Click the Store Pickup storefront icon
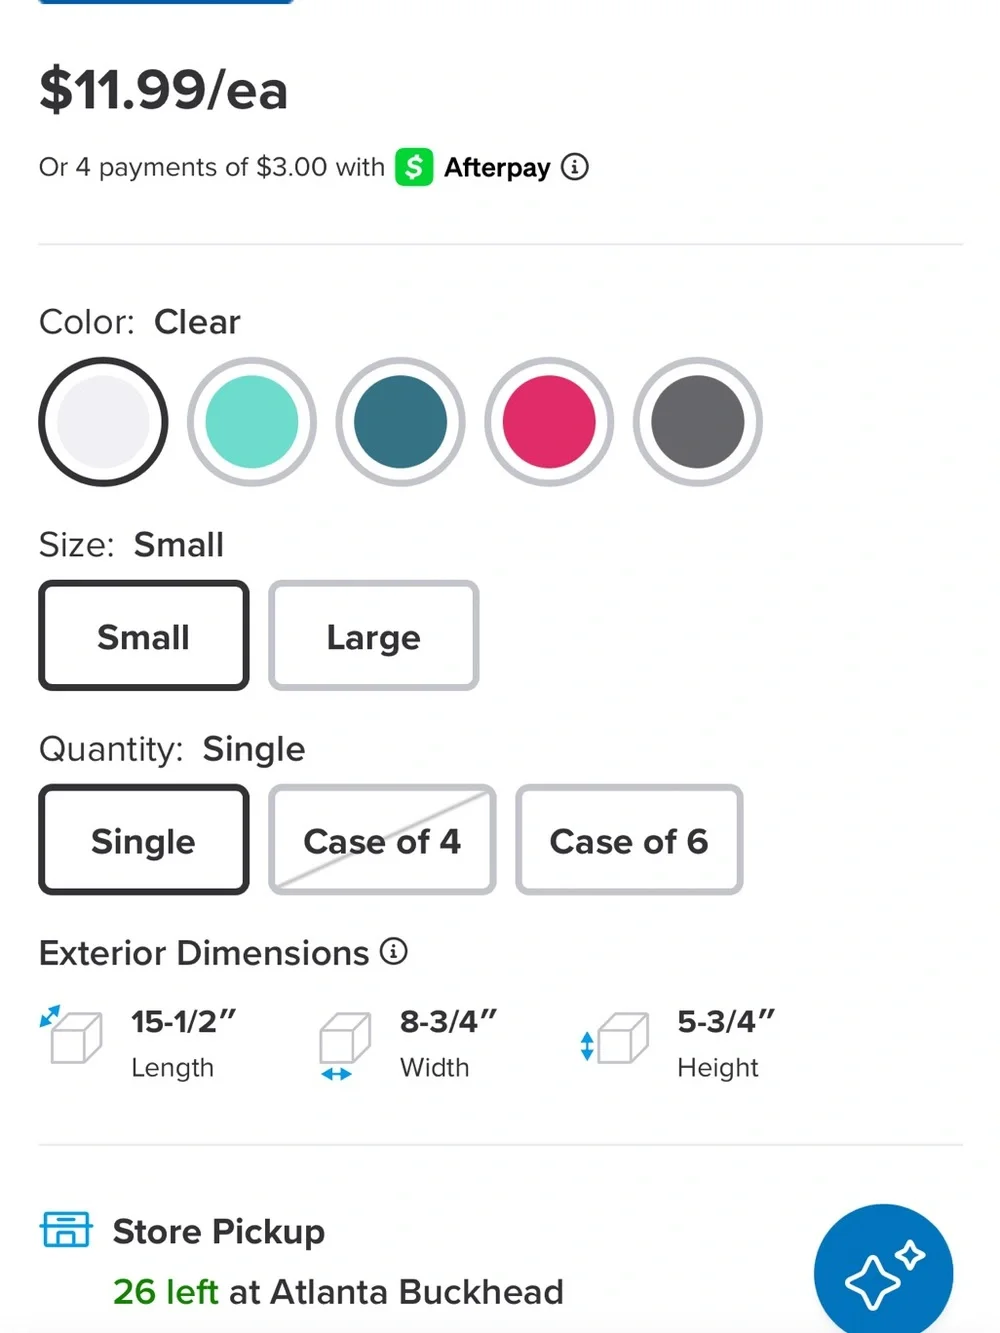 click(66, 1229)
